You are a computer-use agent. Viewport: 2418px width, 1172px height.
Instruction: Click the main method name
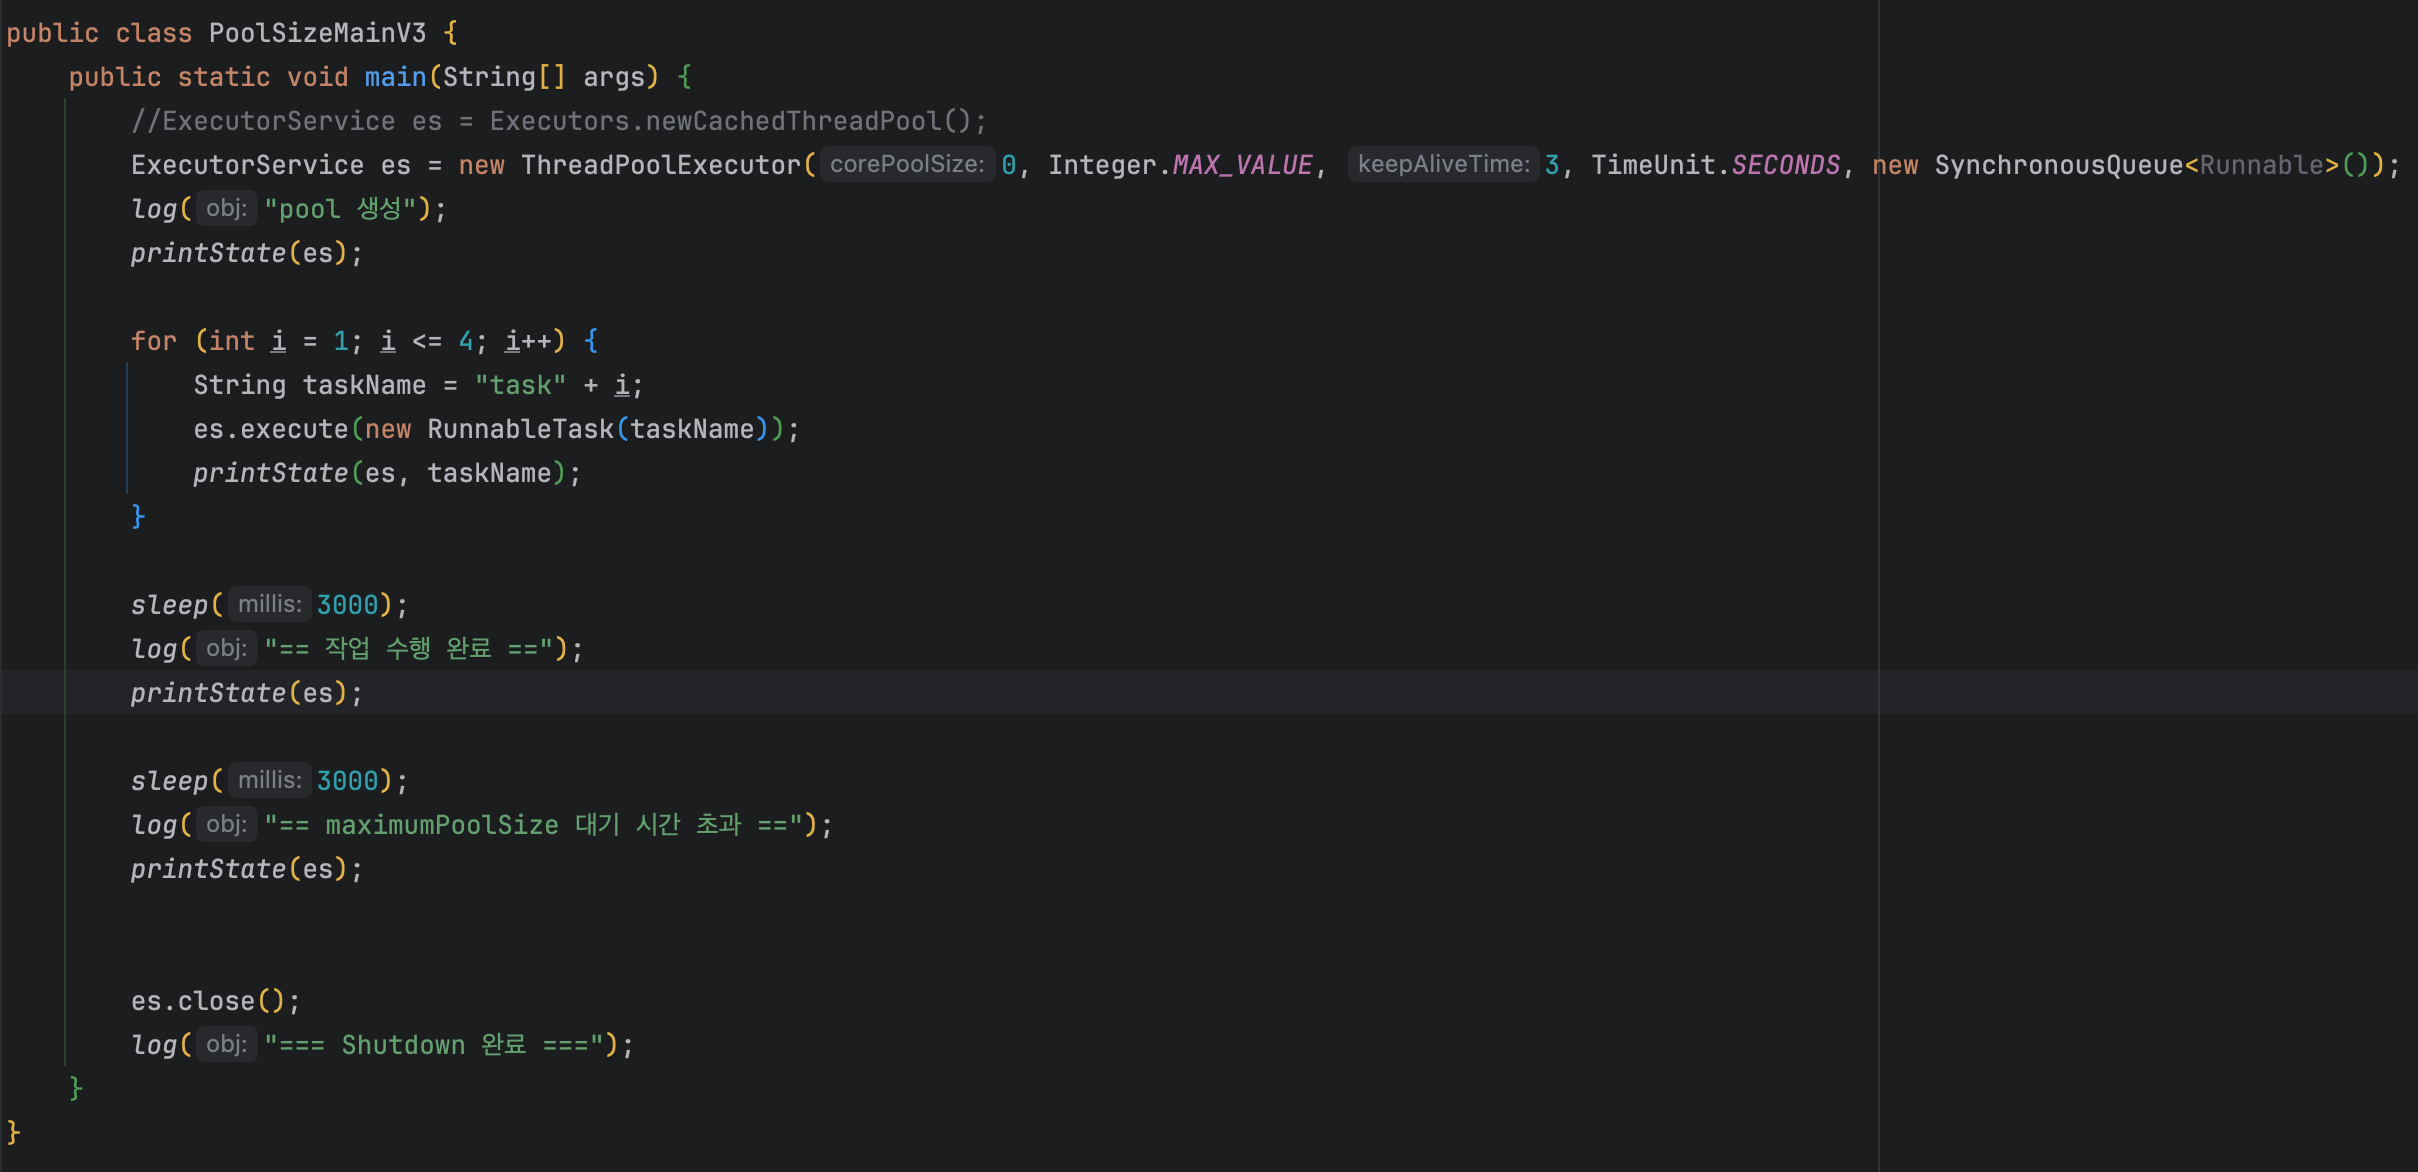point(395,77)
